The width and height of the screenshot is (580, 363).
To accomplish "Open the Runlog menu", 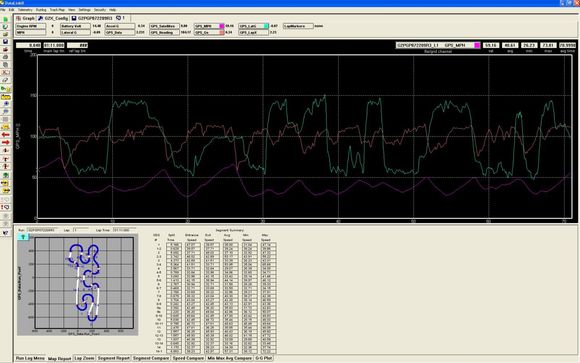I will (x=41, y=10).
